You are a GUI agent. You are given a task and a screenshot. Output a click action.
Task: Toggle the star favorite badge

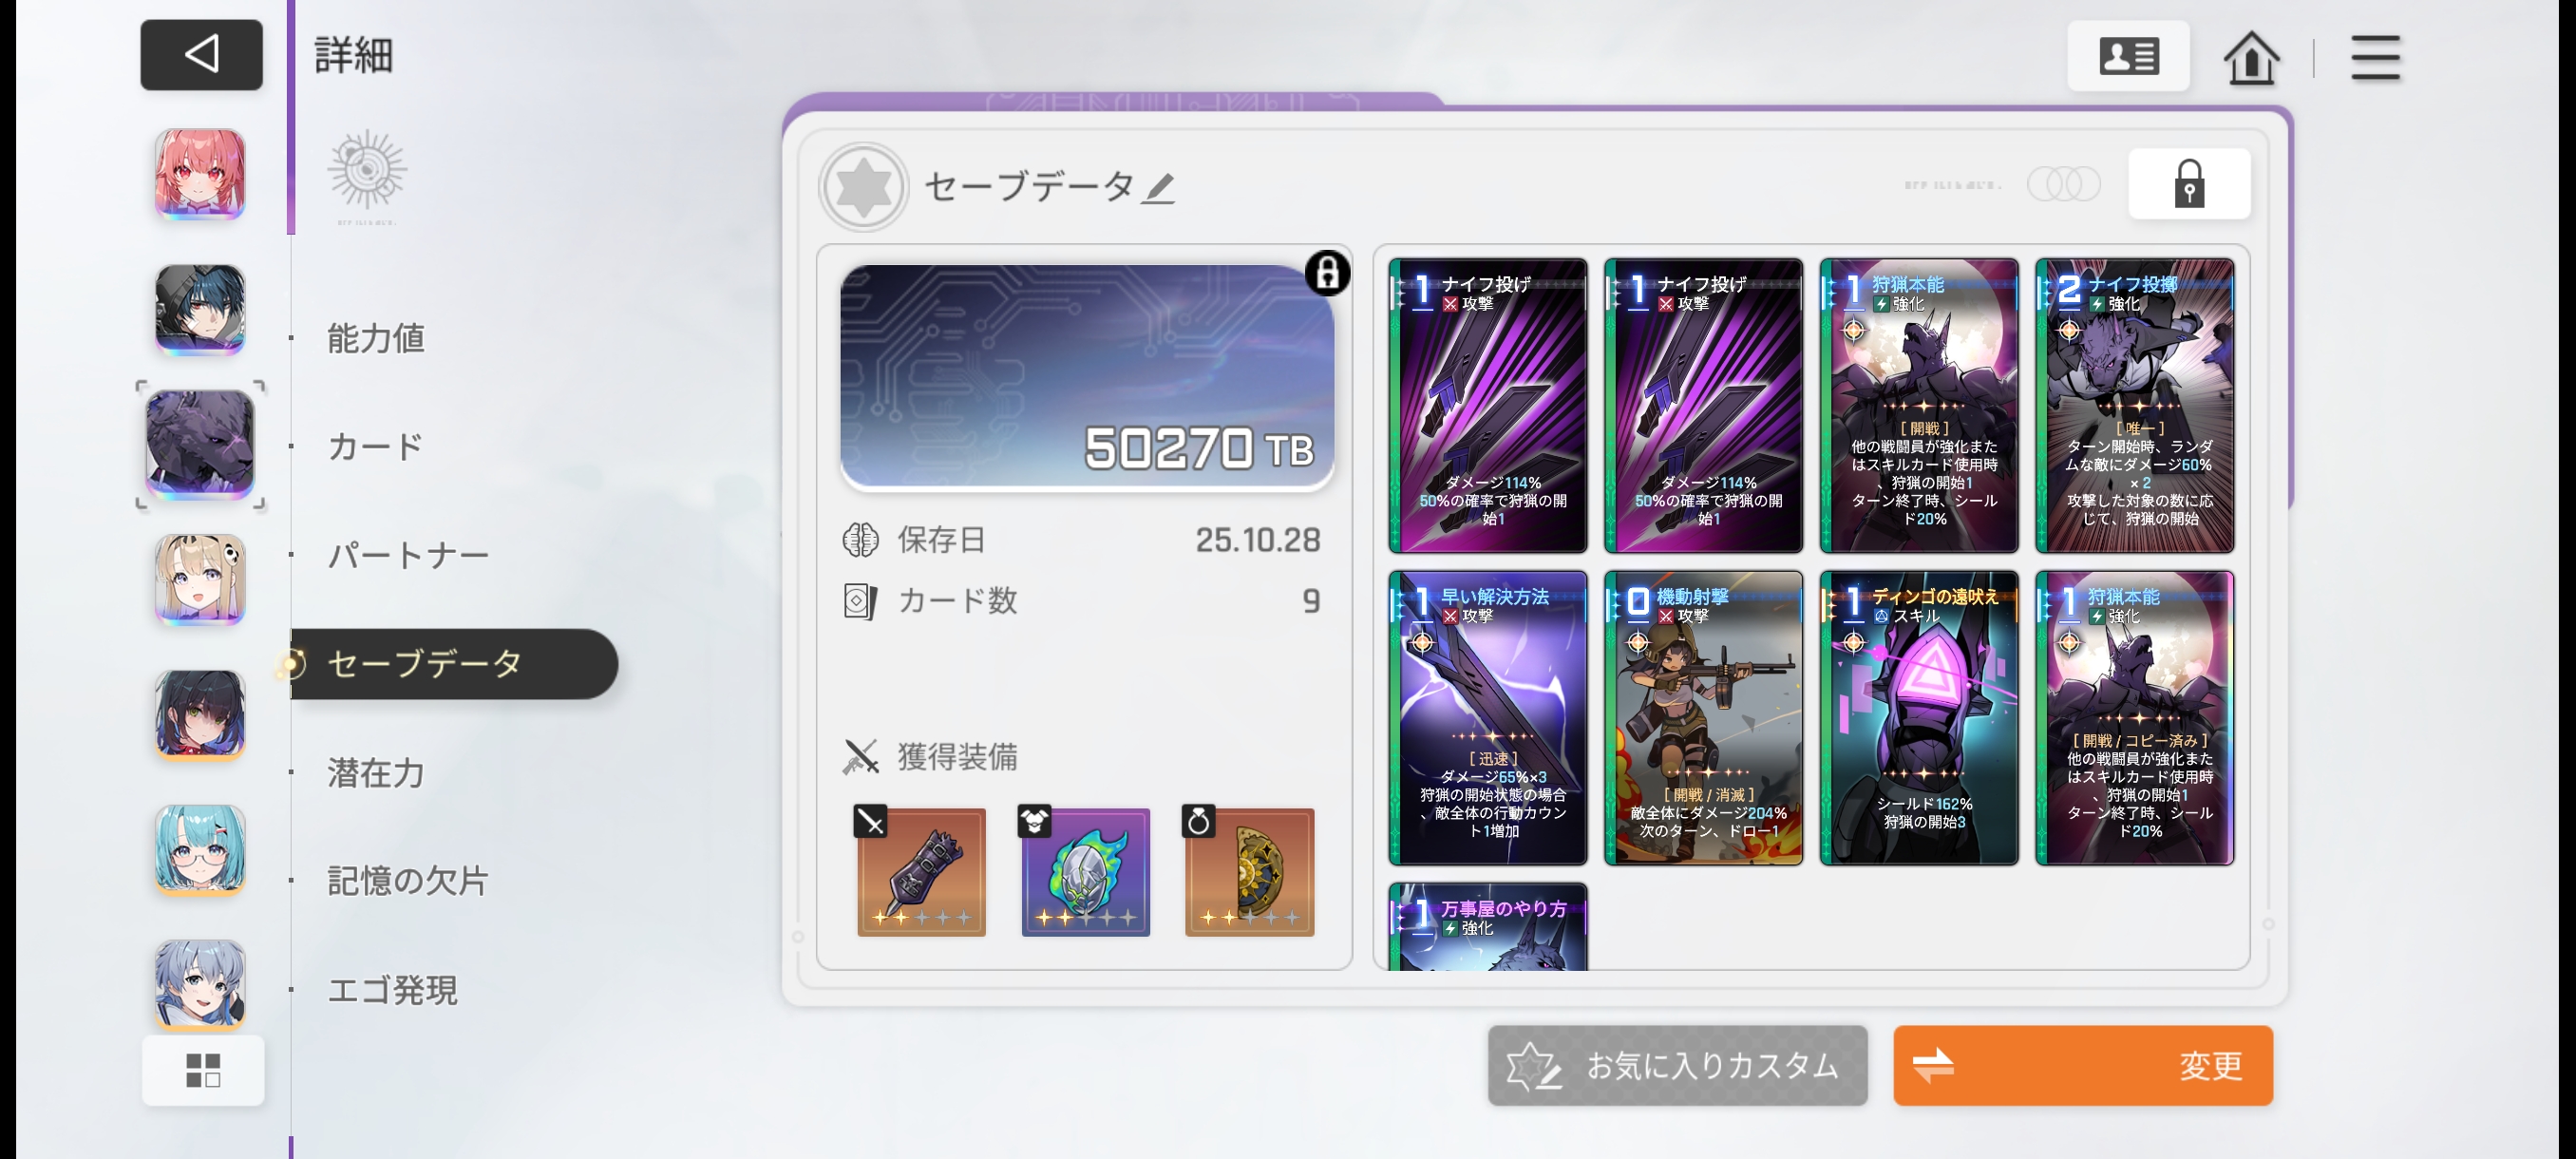click(863, 187)
